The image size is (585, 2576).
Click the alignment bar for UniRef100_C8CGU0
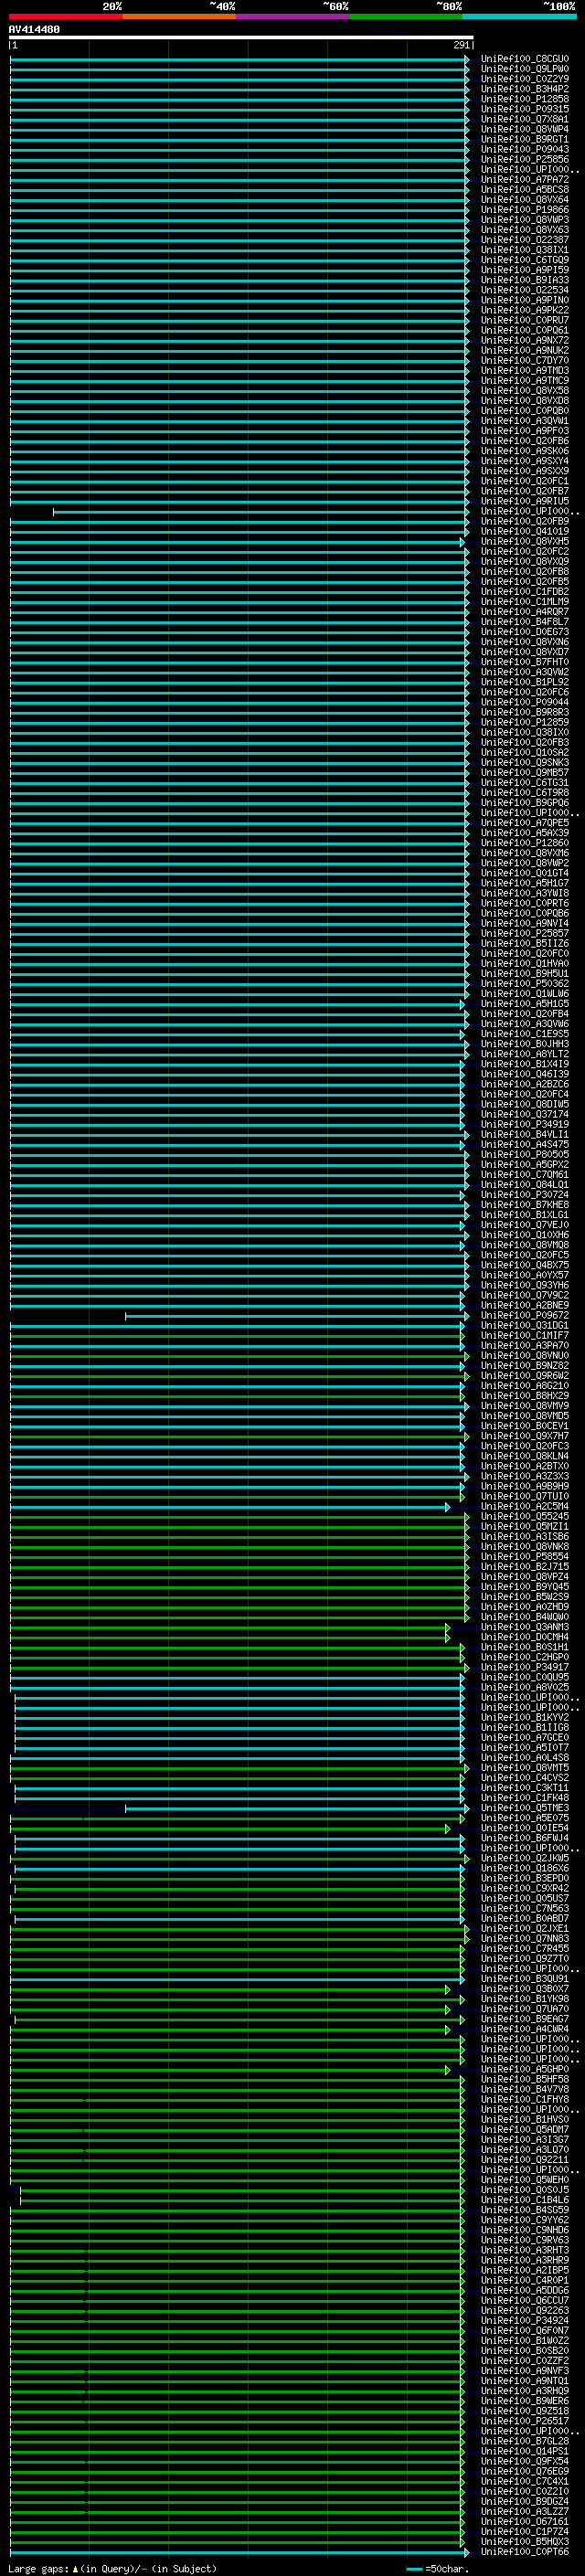[239, 59]
